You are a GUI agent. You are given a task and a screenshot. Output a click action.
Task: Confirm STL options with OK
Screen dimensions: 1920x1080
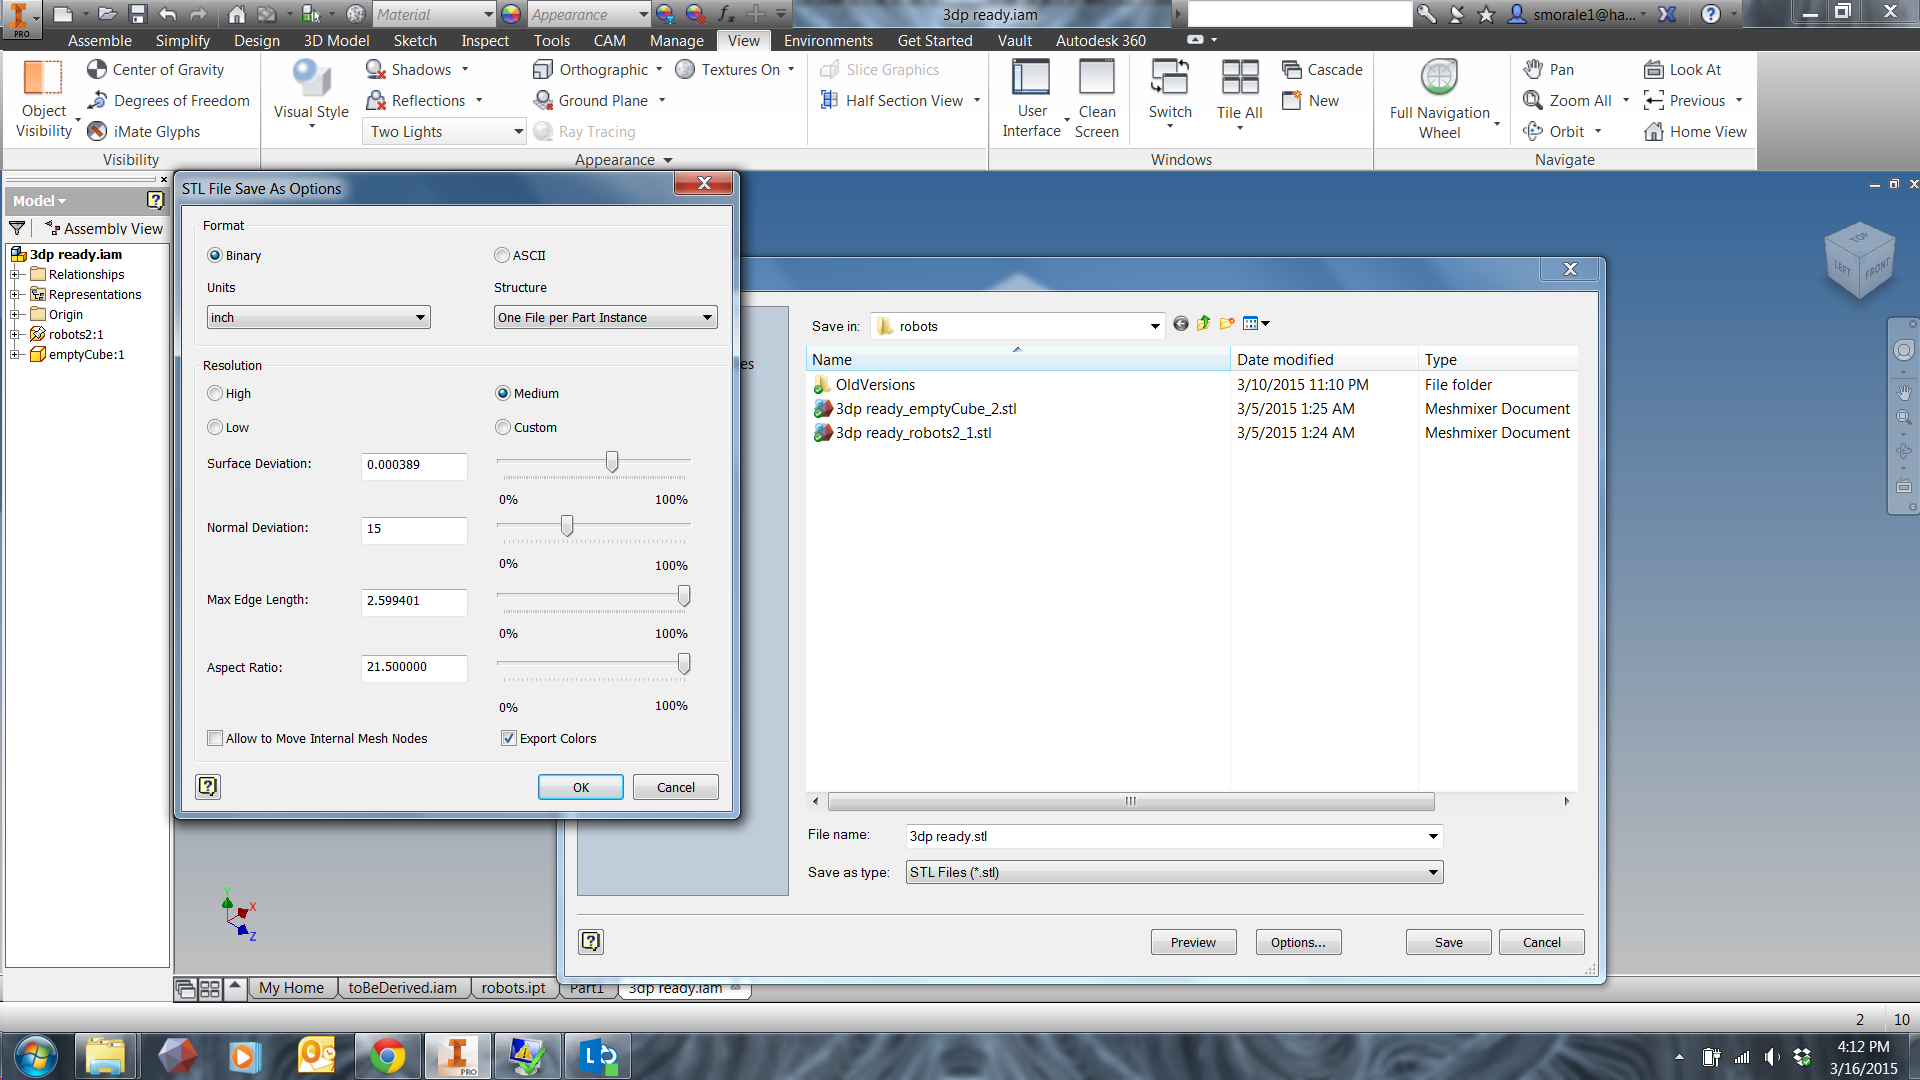(x=580, y=787)
